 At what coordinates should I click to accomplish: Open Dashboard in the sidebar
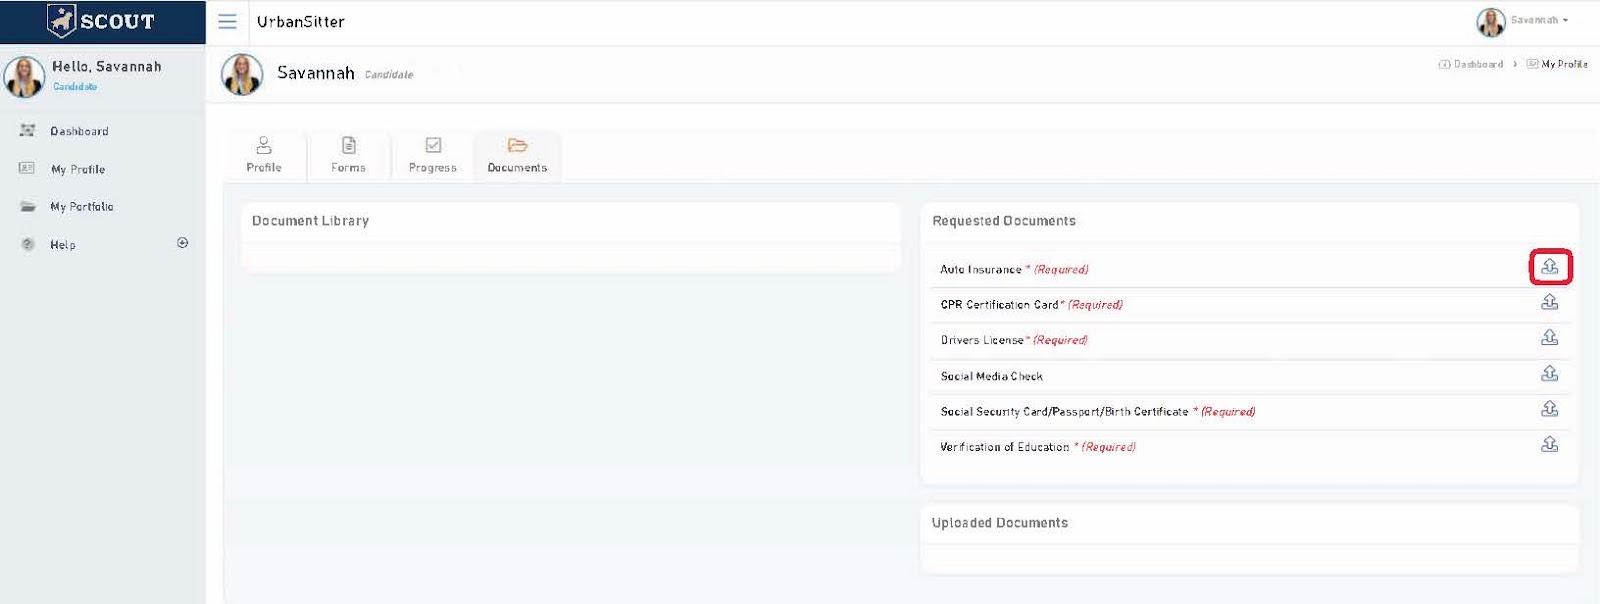point(79,131)
